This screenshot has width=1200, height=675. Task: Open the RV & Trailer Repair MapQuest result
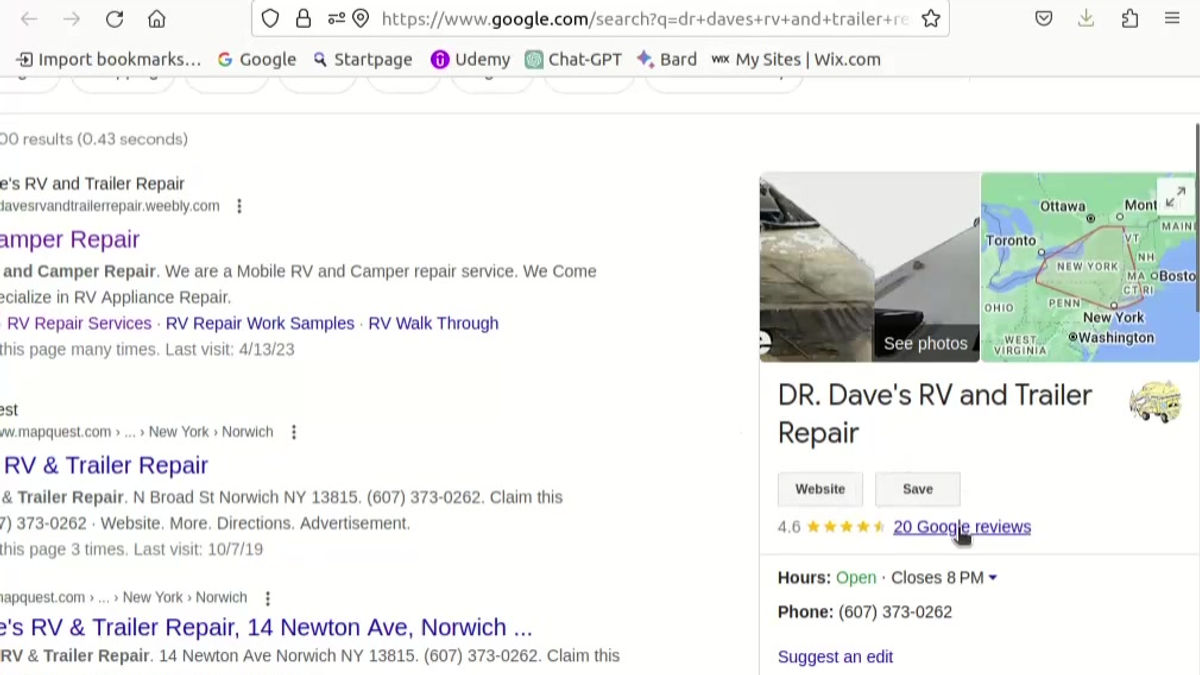click(105, 465)
